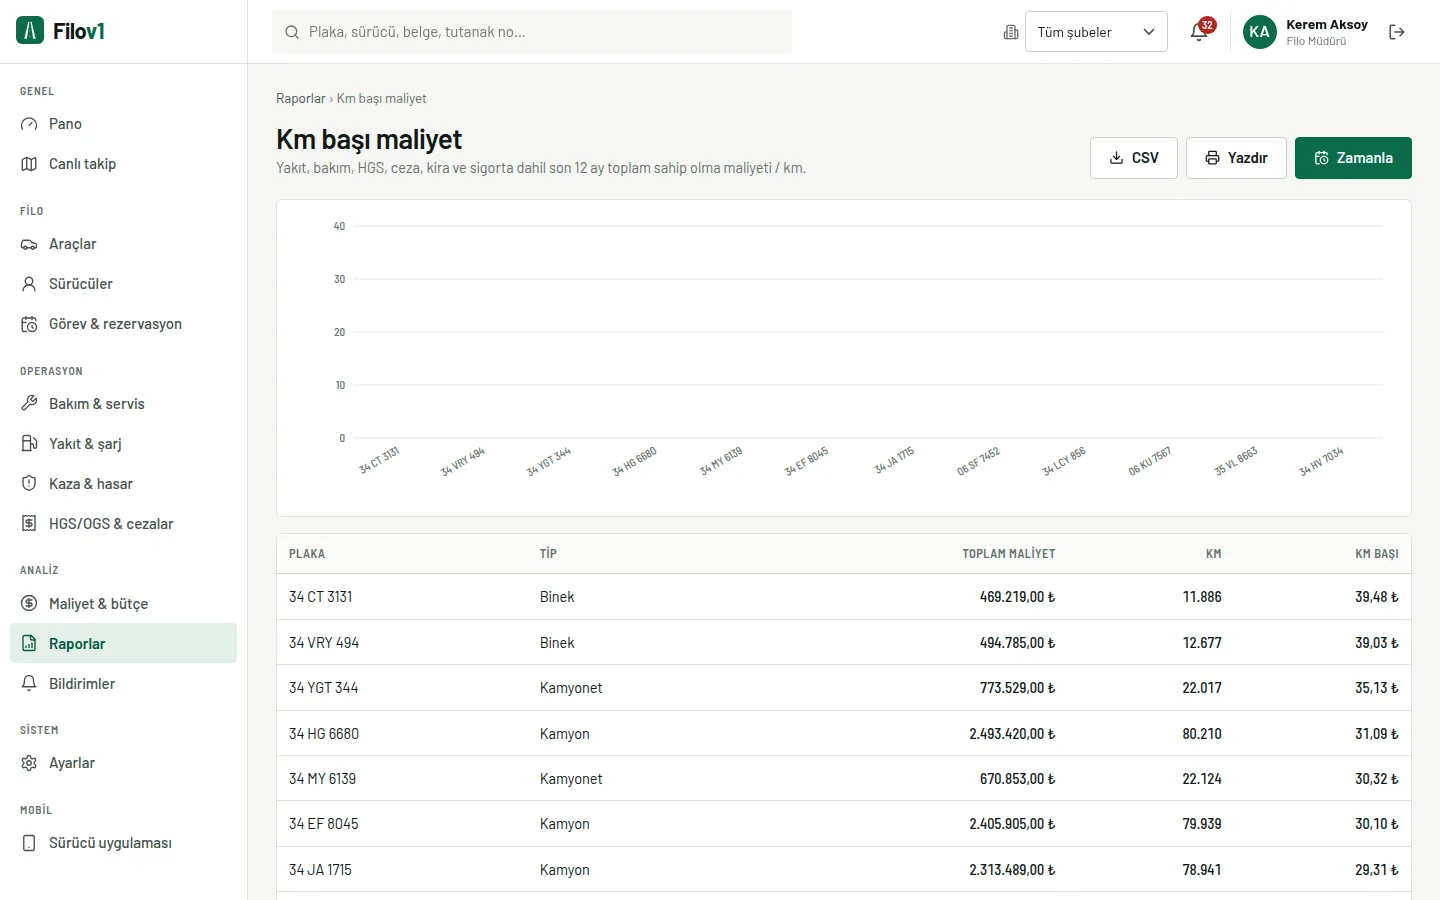Click the Araçlar car icon
Image resolution: width=1440 pixels, height=900 pixels.
point(29,244)
